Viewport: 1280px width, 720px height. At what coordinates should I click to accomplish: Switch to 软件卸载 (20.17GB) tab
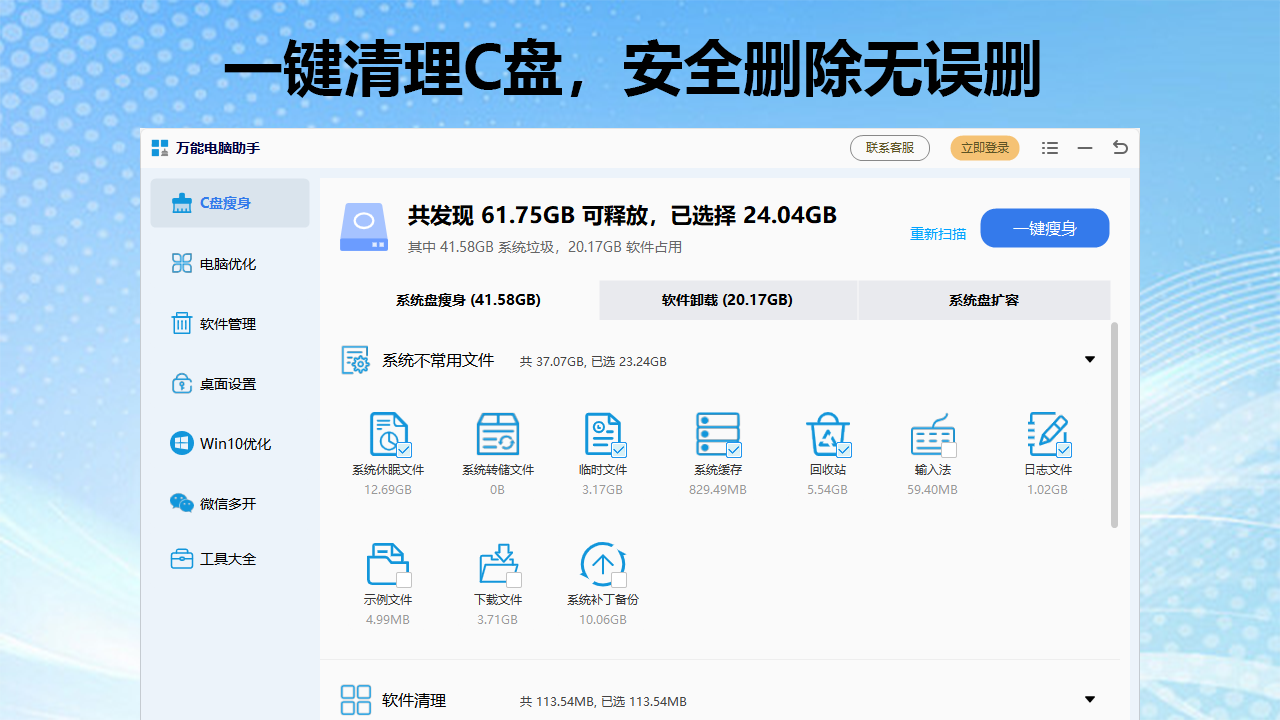(x=727, y=300)
